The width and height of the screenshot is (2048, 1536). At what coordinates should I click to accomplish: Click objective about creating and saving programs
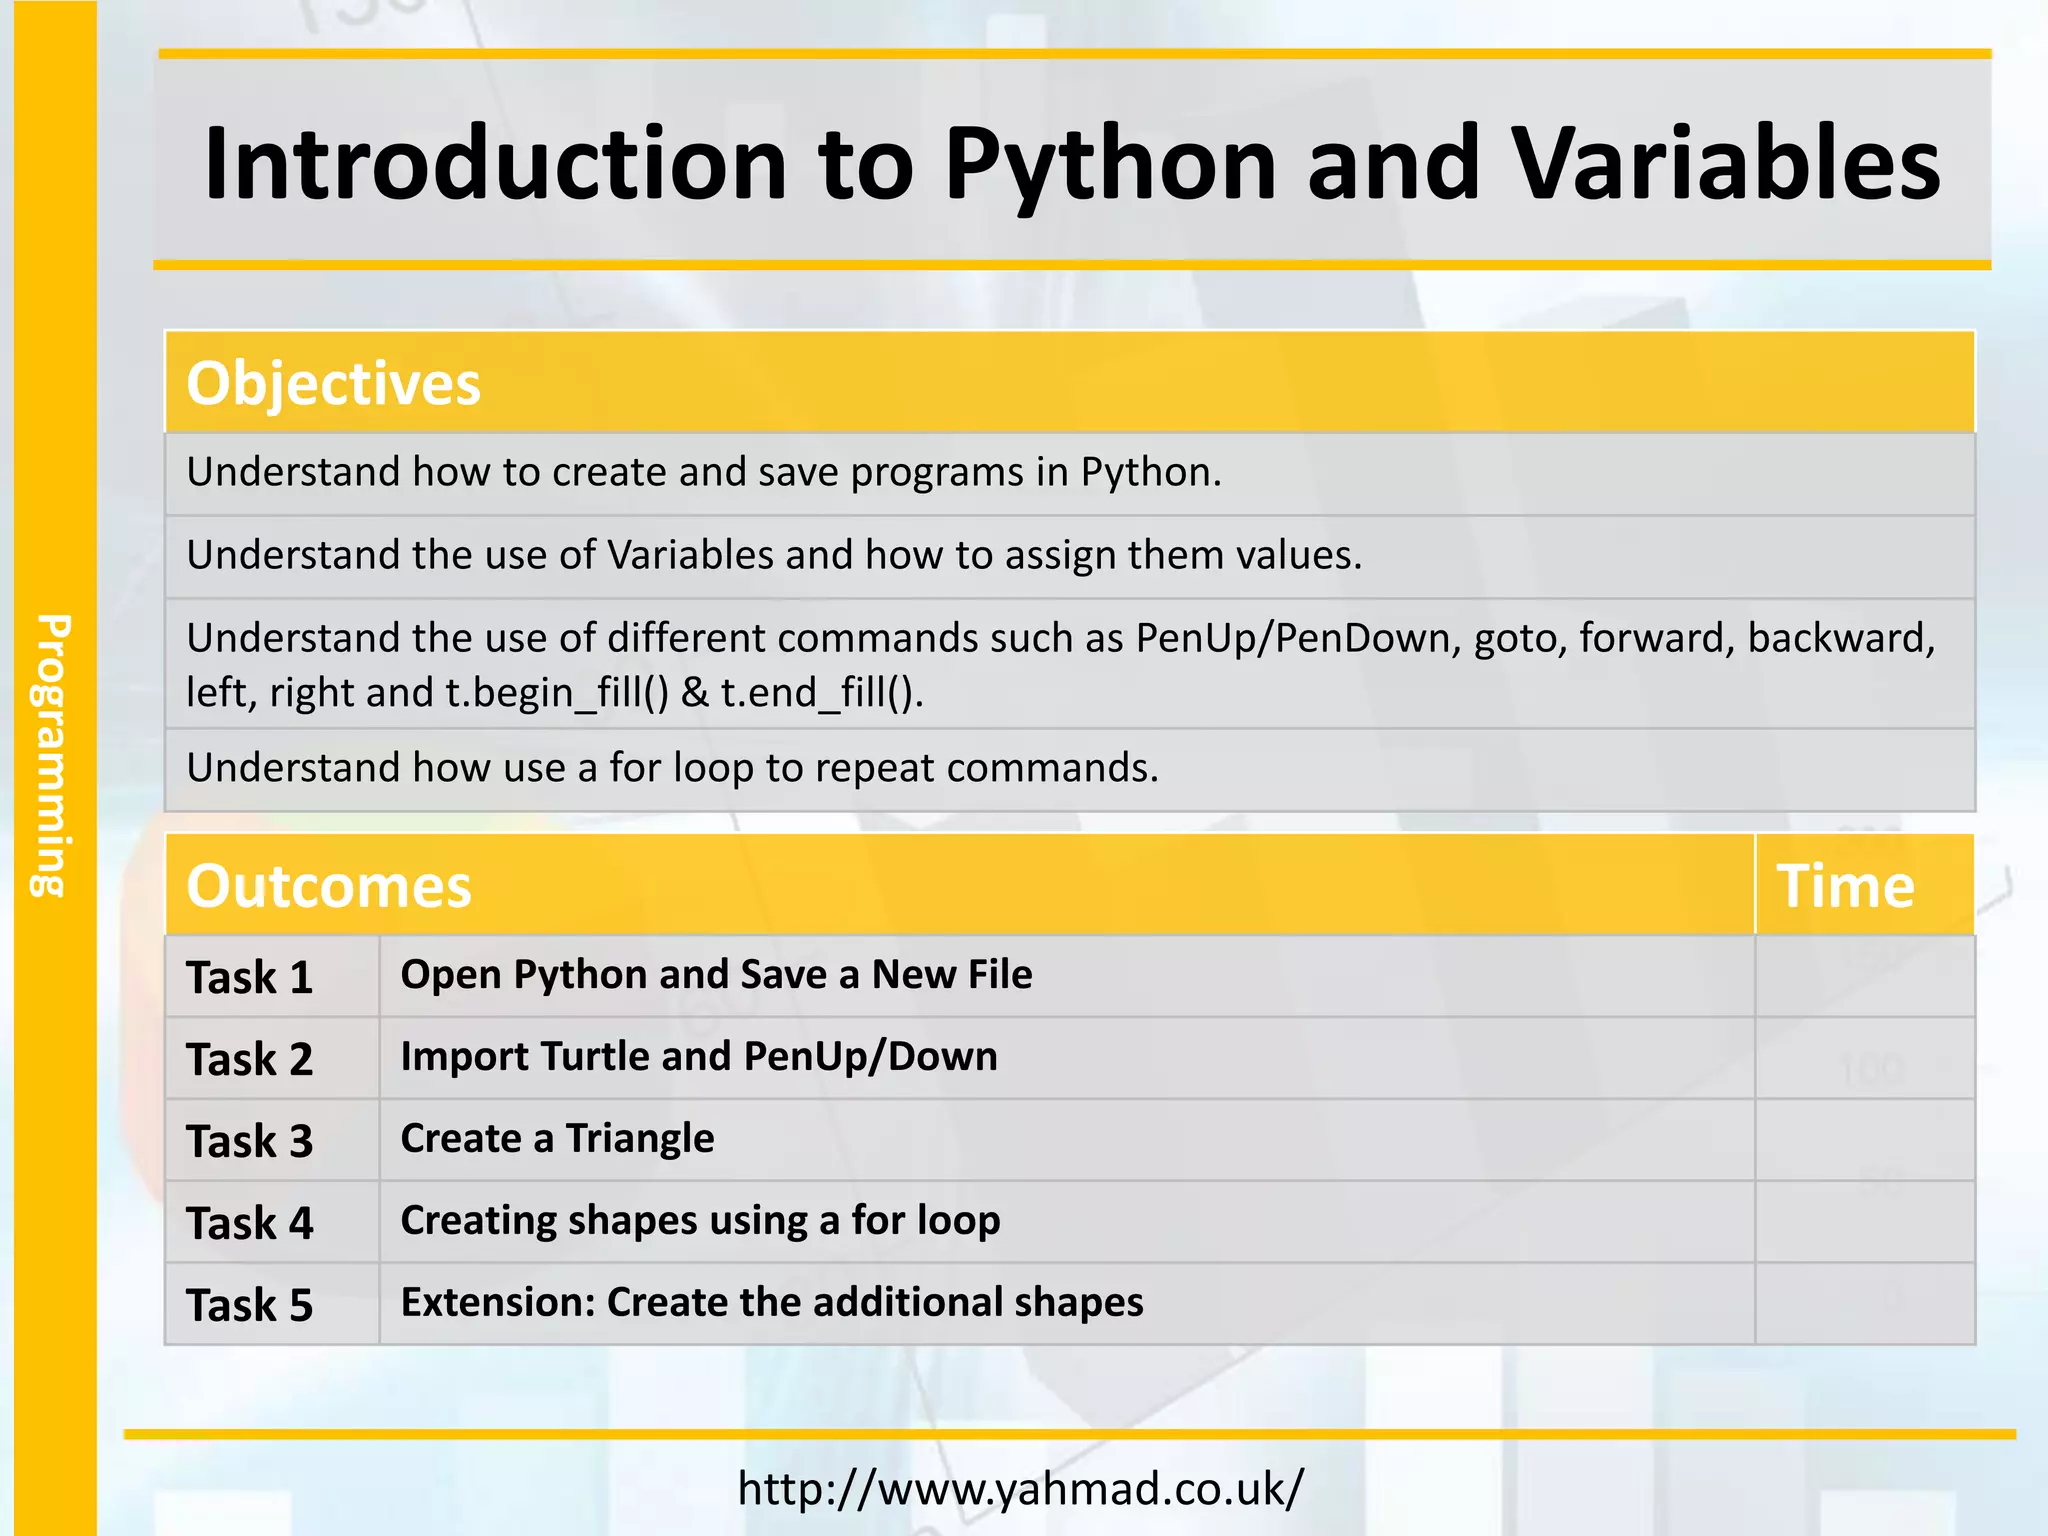(x=704, y=473)
